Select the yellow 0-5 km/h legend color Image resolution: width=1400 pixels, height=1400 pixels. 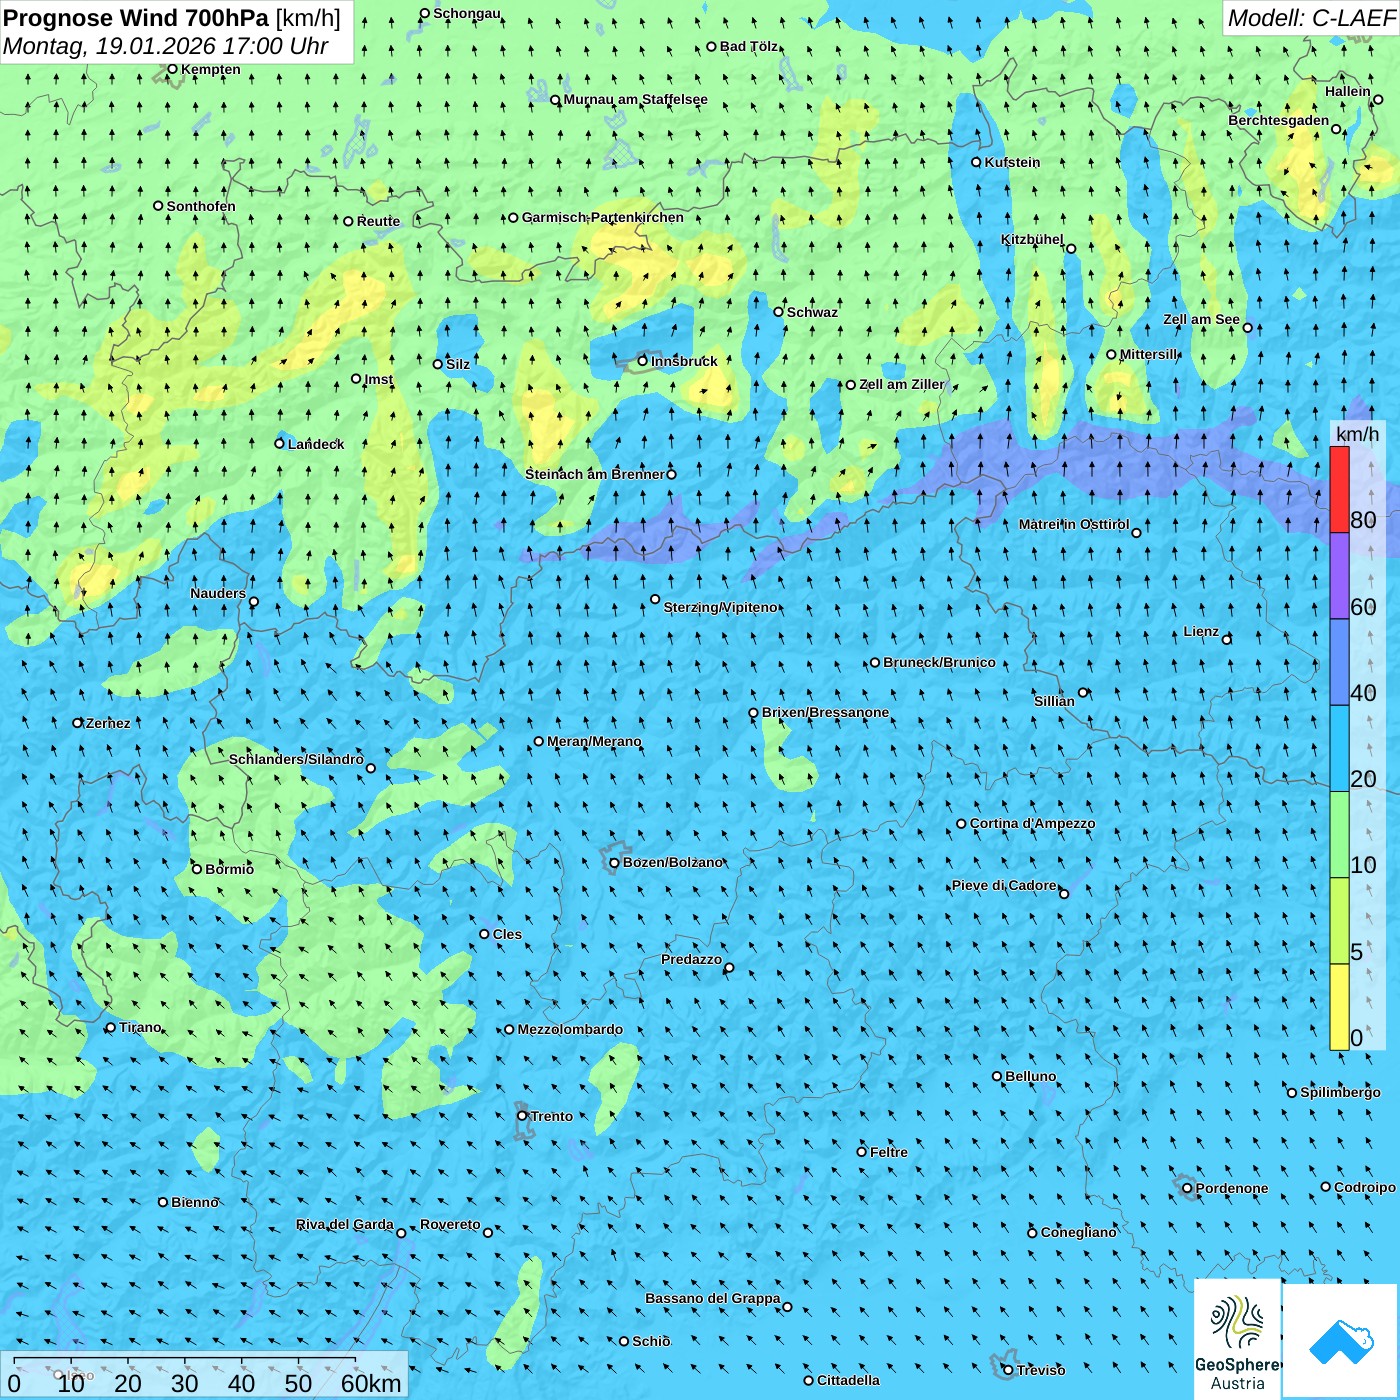point(1339,1007)
